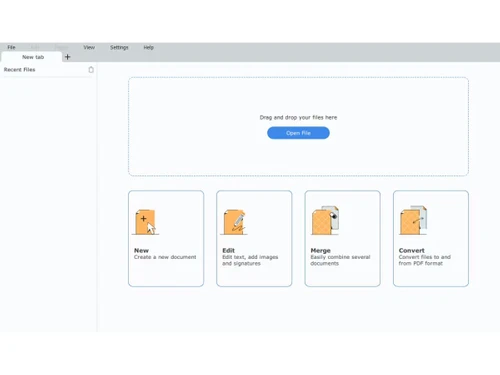Screen dimensions: 500x375
Task: Open the Settings menu
Action: click(x=119, y=47)
